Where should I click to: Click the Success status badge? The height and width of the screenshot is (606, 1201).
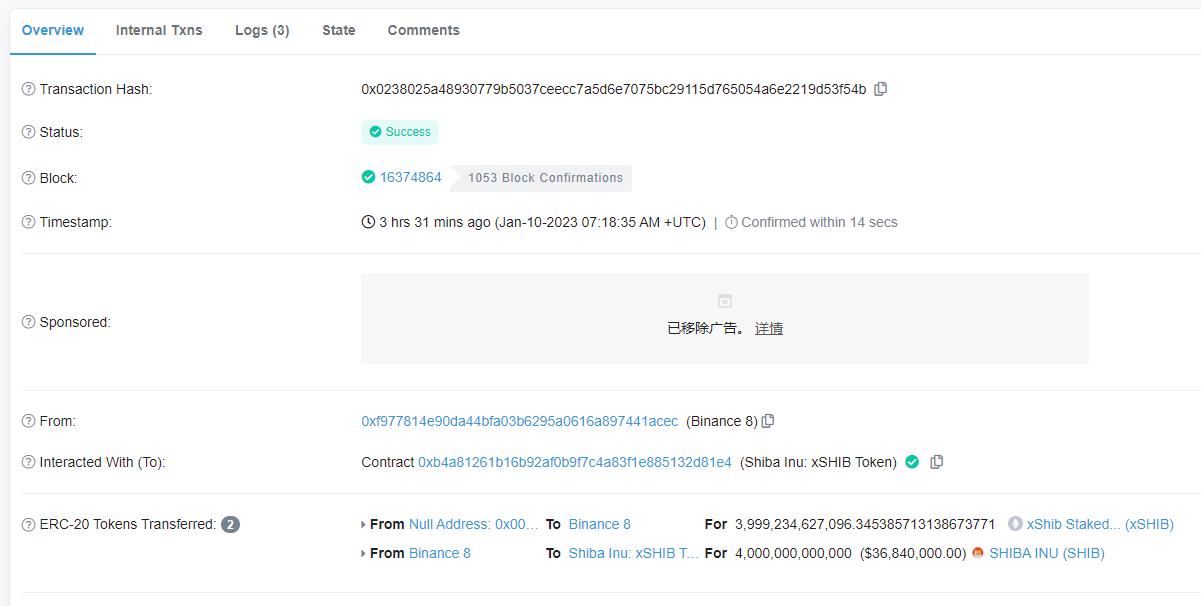tap(400, 131)
